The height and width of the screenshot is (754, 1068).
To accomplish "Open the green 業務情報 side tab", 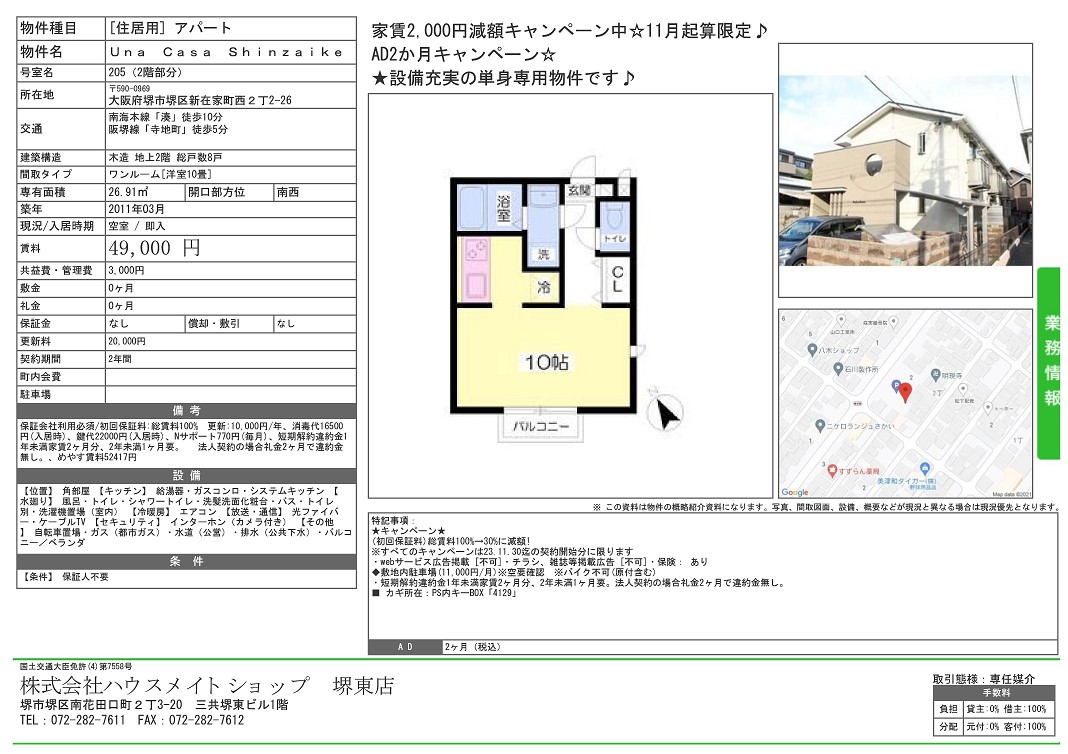I will [x=1051, y=363].
